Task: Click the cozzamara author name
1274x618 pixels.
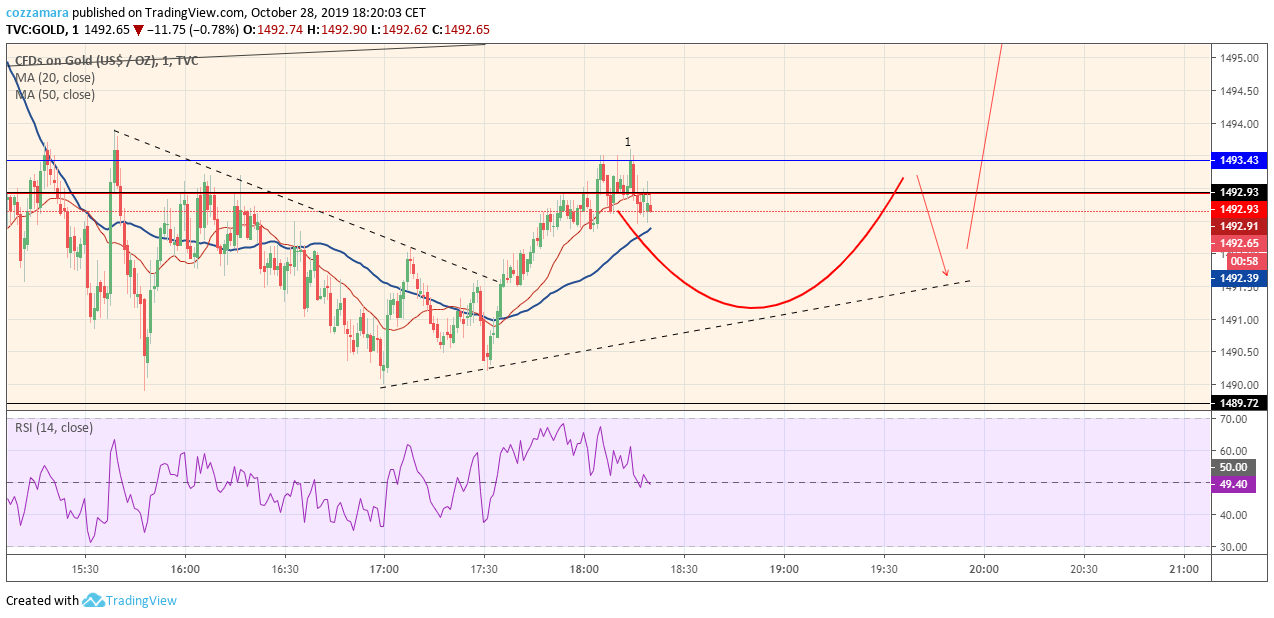Action: point(37,13)
